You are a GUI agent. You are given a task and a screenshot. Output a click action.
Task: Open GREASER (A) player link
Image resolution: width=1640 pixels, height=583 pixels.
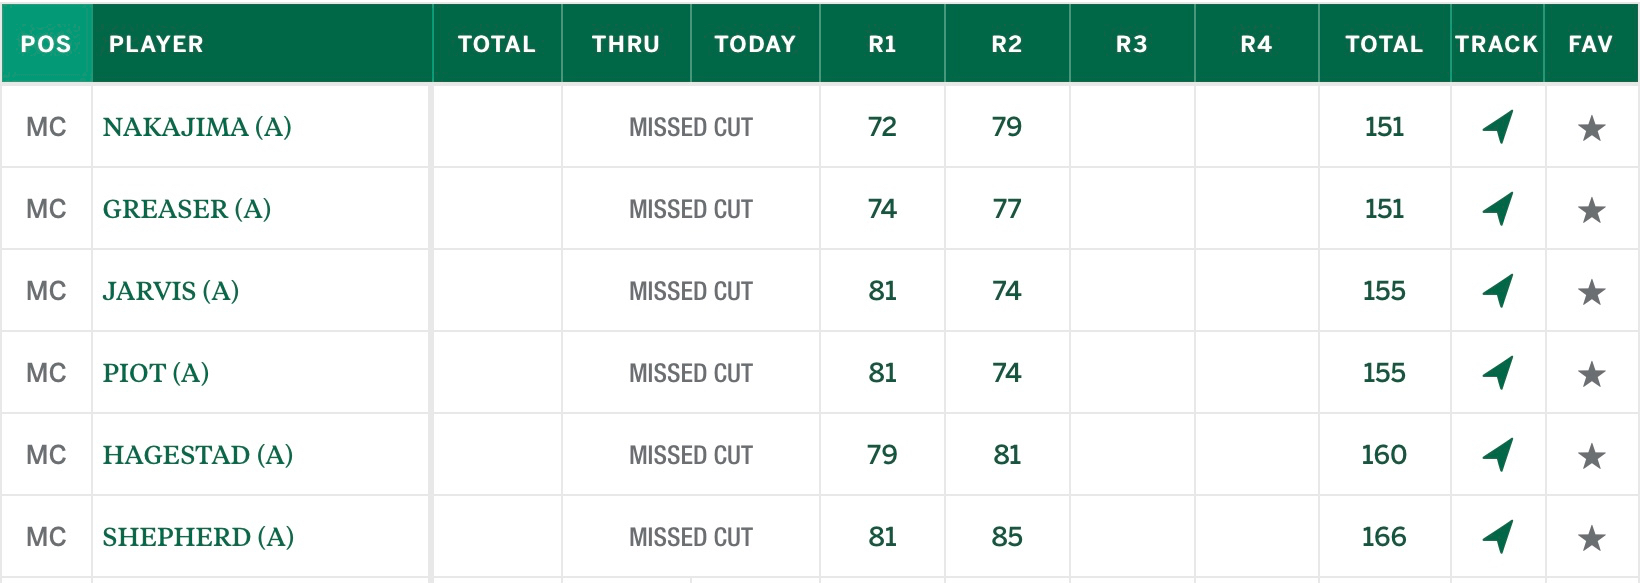187,209
